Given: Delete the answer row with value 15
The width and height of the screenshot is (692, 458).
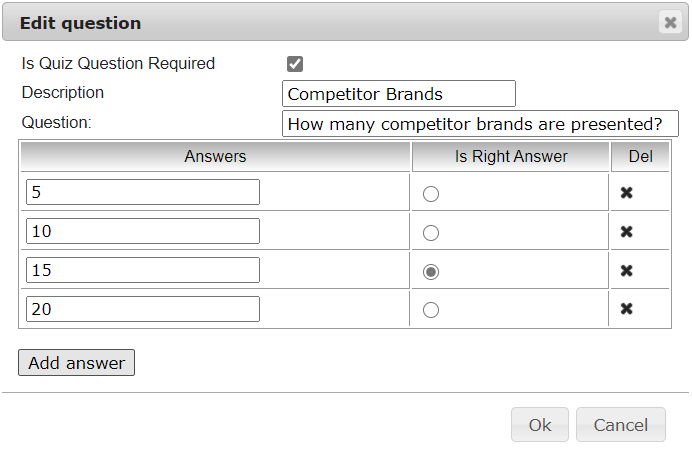Looking at the screenshot, I should tap(627, 271).
